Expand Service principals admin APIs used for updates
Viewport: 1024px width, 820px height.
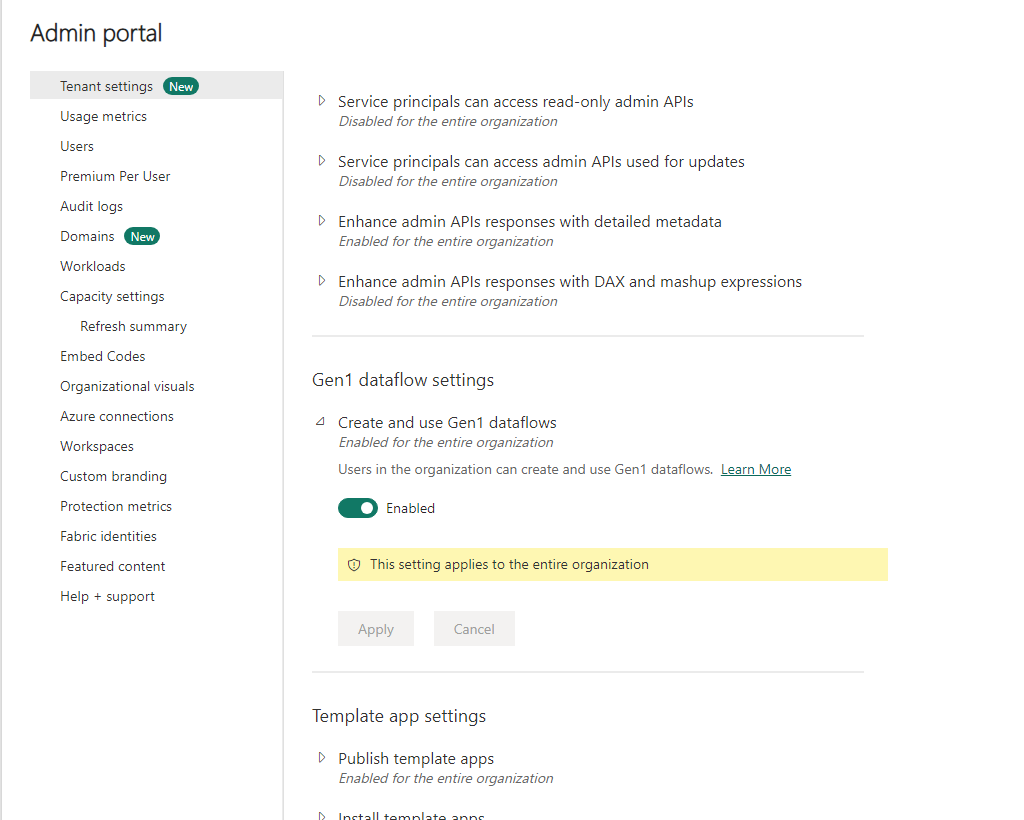(321, 161)
